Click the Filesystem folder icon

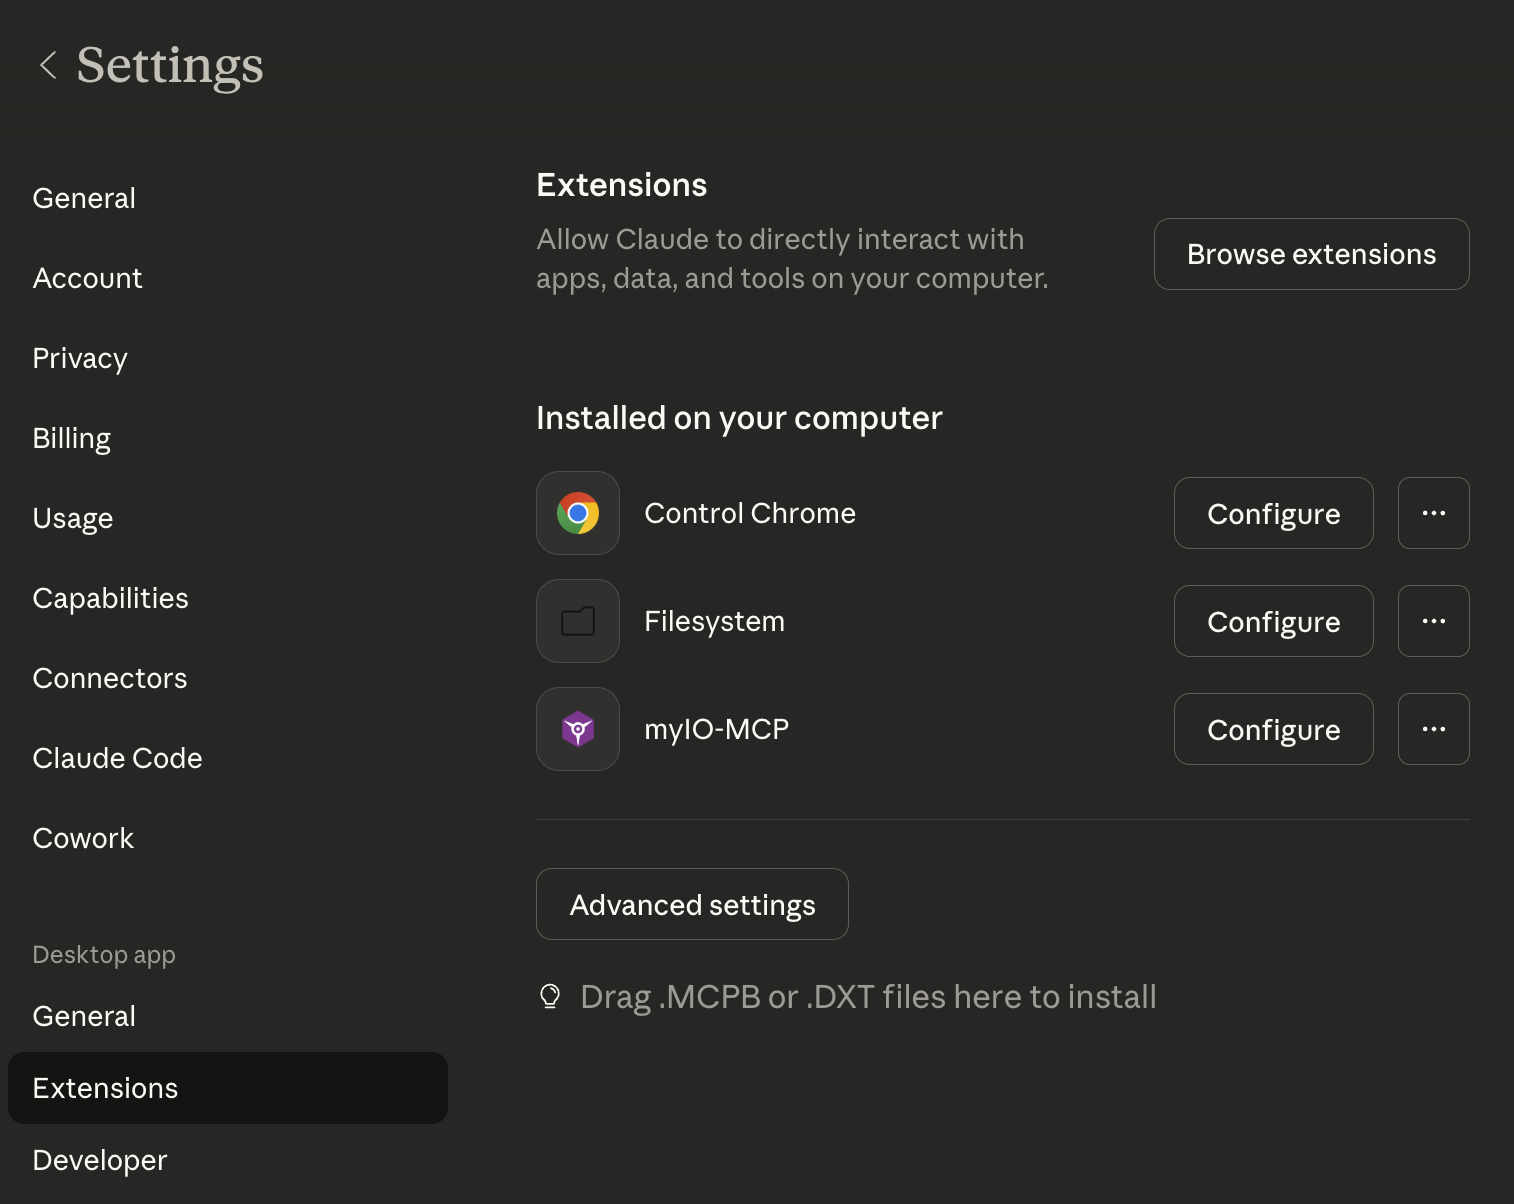[x=577, y=621]
